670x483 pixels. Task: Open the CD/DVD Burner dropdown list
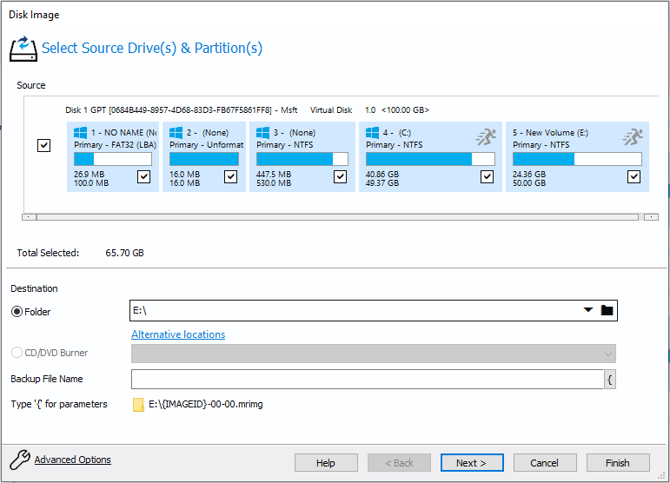607,353
